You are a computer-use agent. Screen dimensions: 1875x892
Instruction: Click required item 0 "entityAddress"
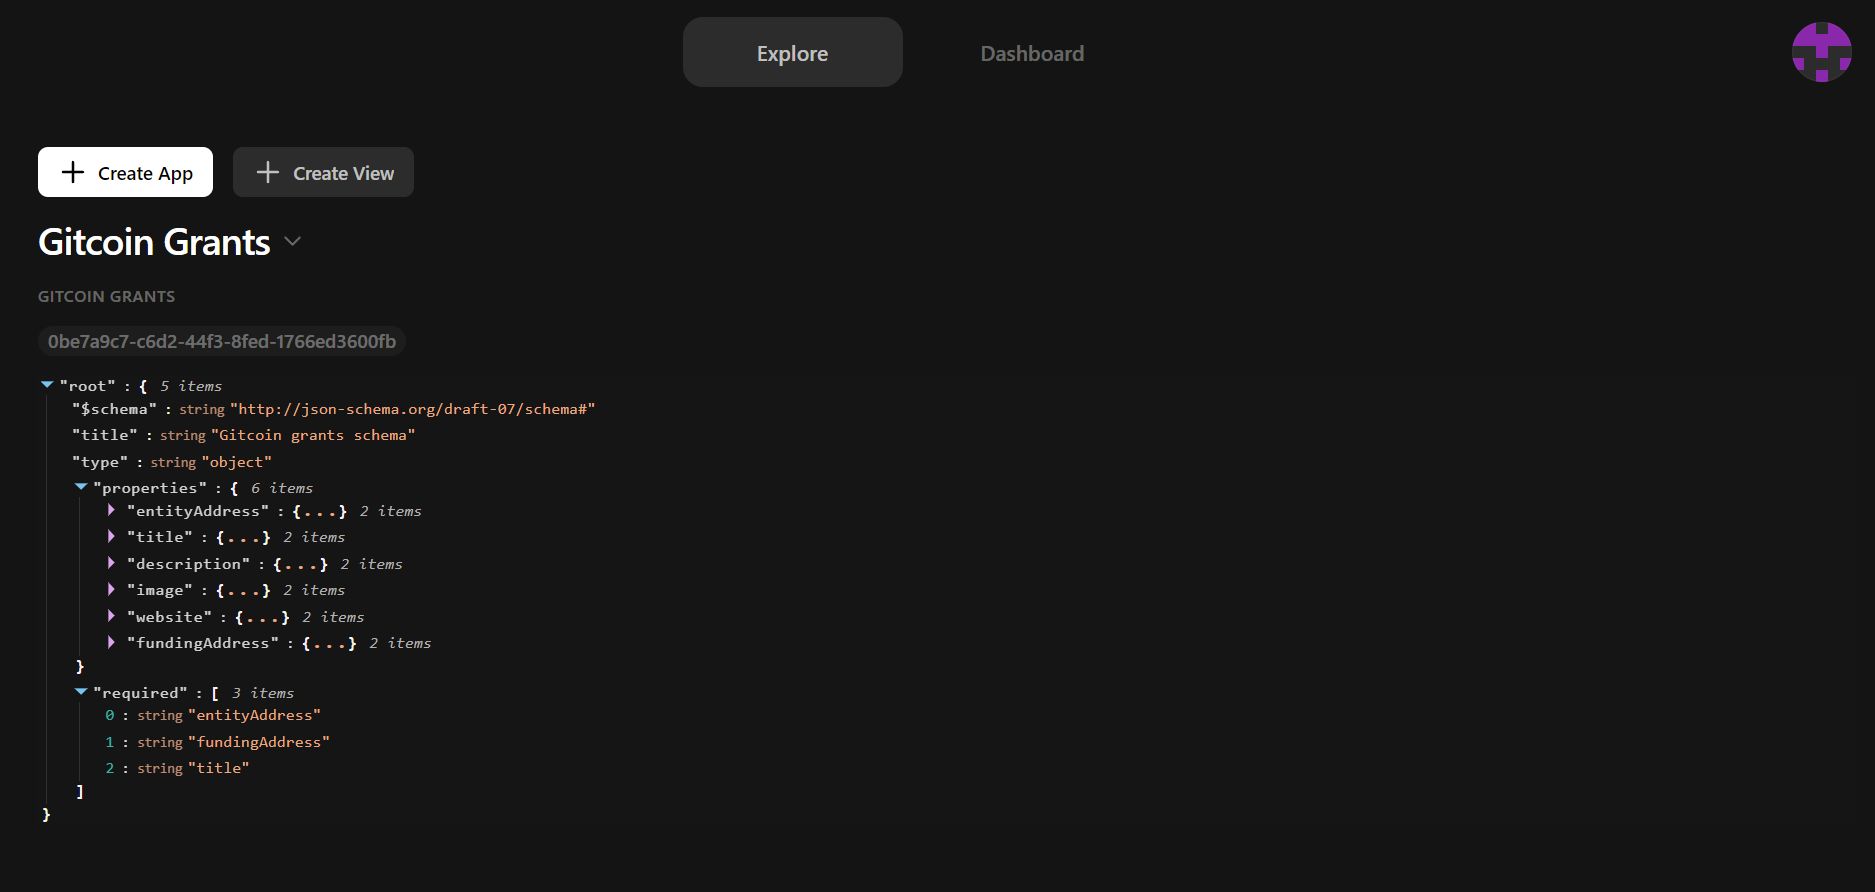(x=254, y=715)
